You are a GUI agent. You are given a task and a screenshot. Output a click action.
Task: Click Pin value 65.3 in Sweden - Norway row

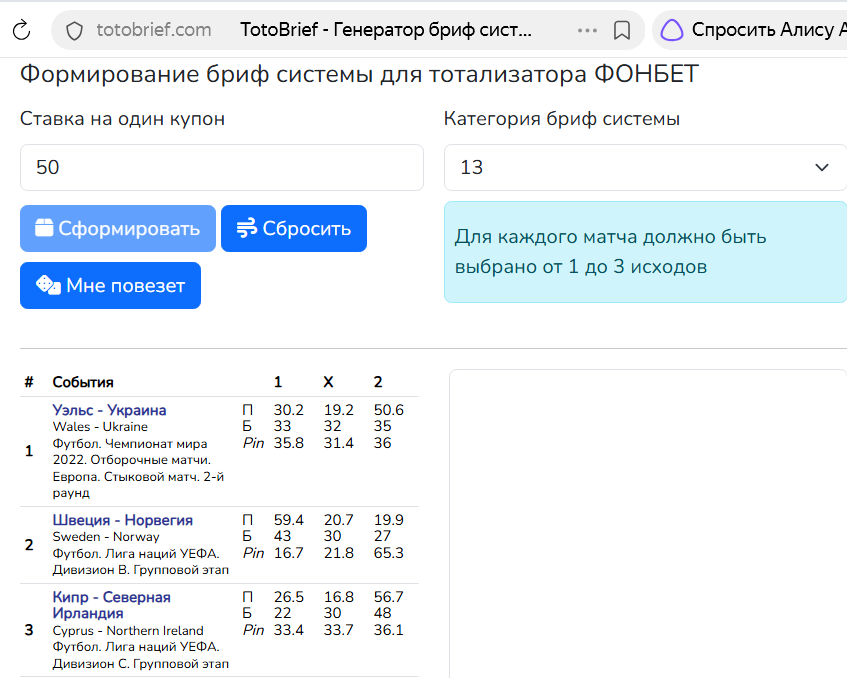tap(389, 553)
